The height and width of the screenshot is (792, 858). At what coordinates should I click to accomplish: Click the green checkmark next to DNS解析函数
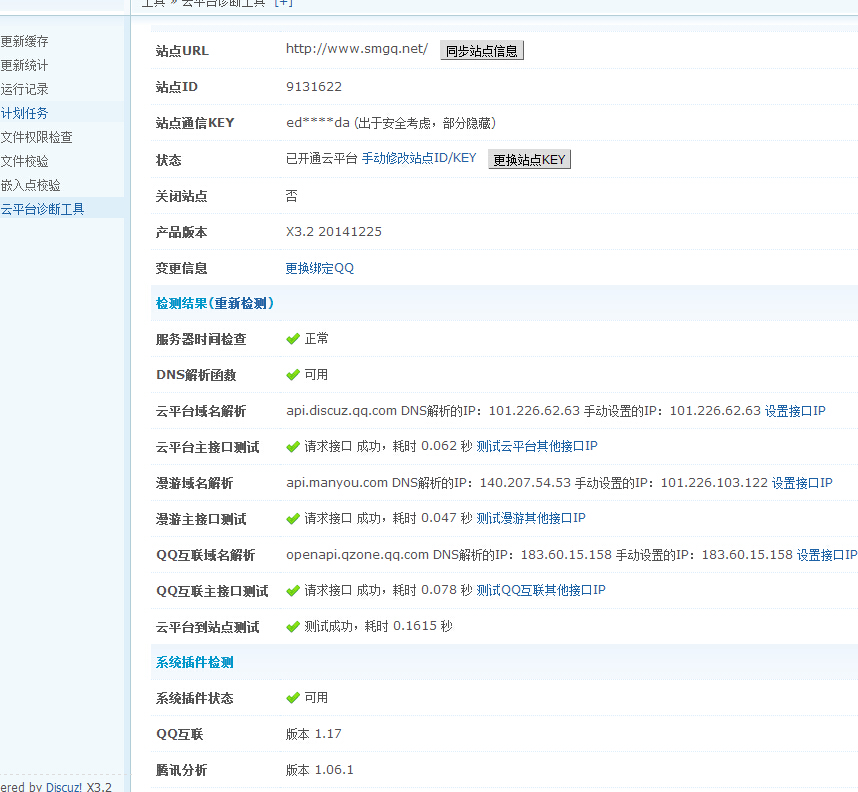[293, 375]
